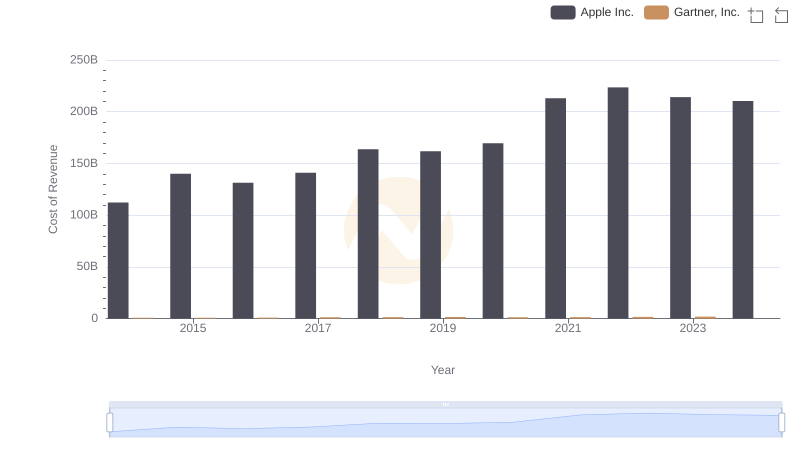Click the 2021 x-axis label
Screen dimensions: 800x461
[x=568, y=328]
